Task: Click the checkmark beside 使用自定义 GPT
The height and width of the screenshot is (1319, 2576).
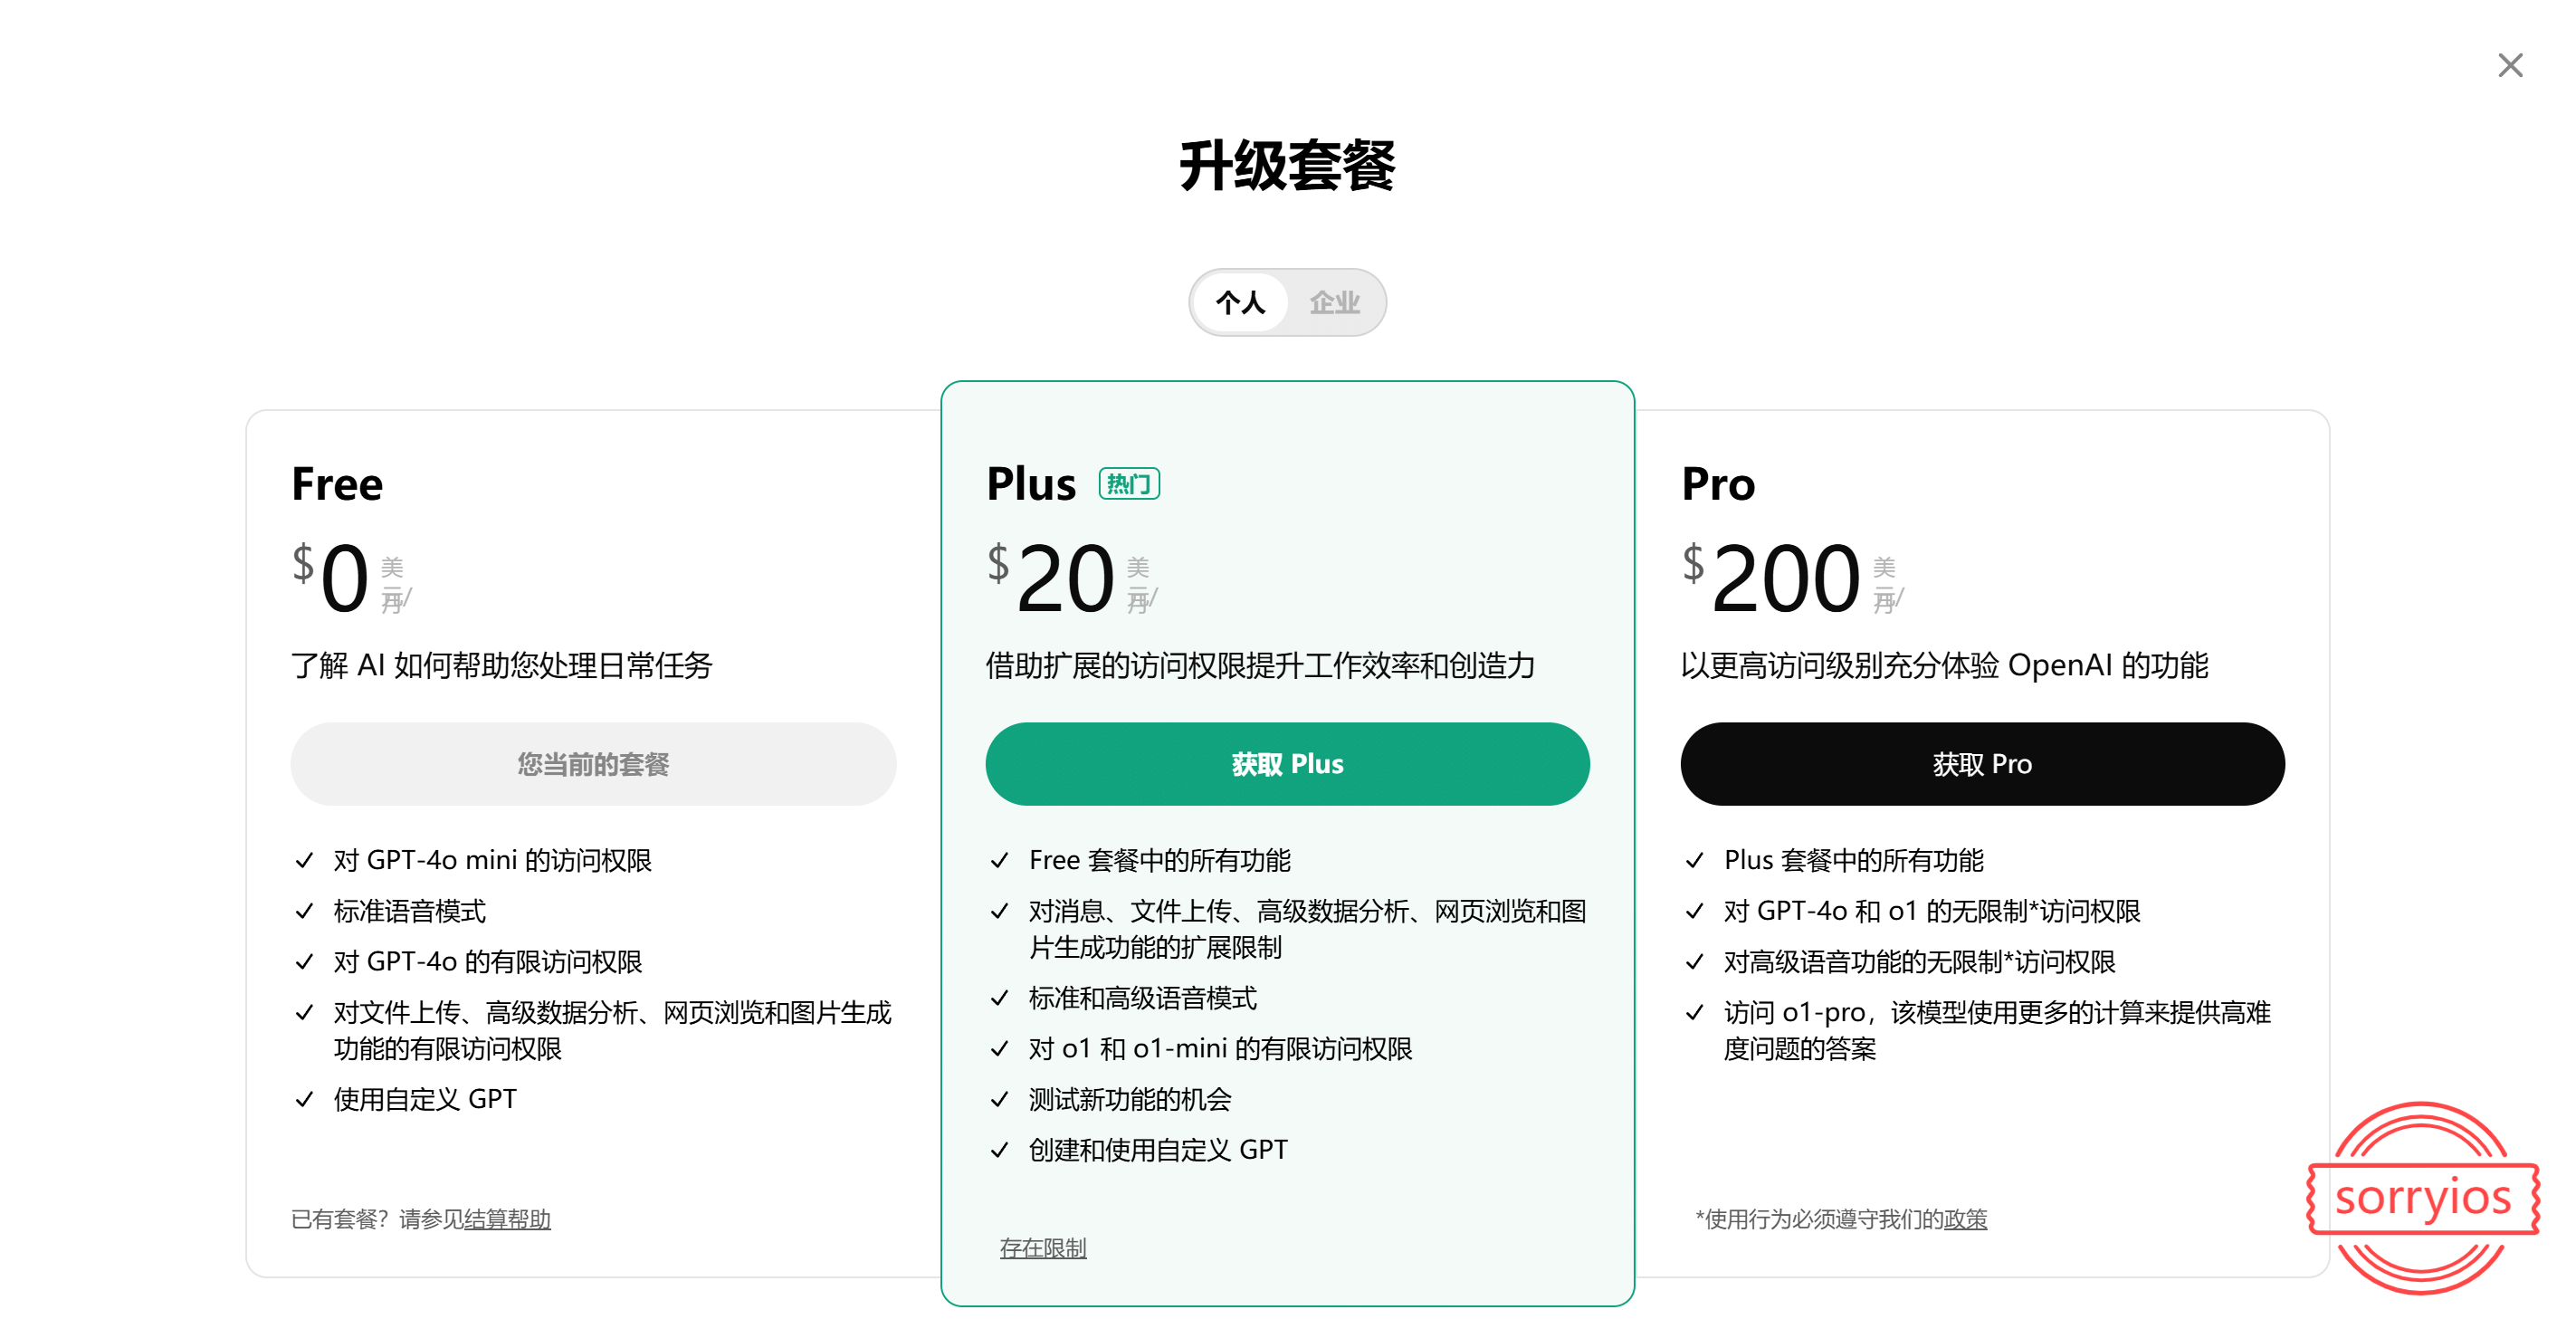Action: (x=305, y=1098)
